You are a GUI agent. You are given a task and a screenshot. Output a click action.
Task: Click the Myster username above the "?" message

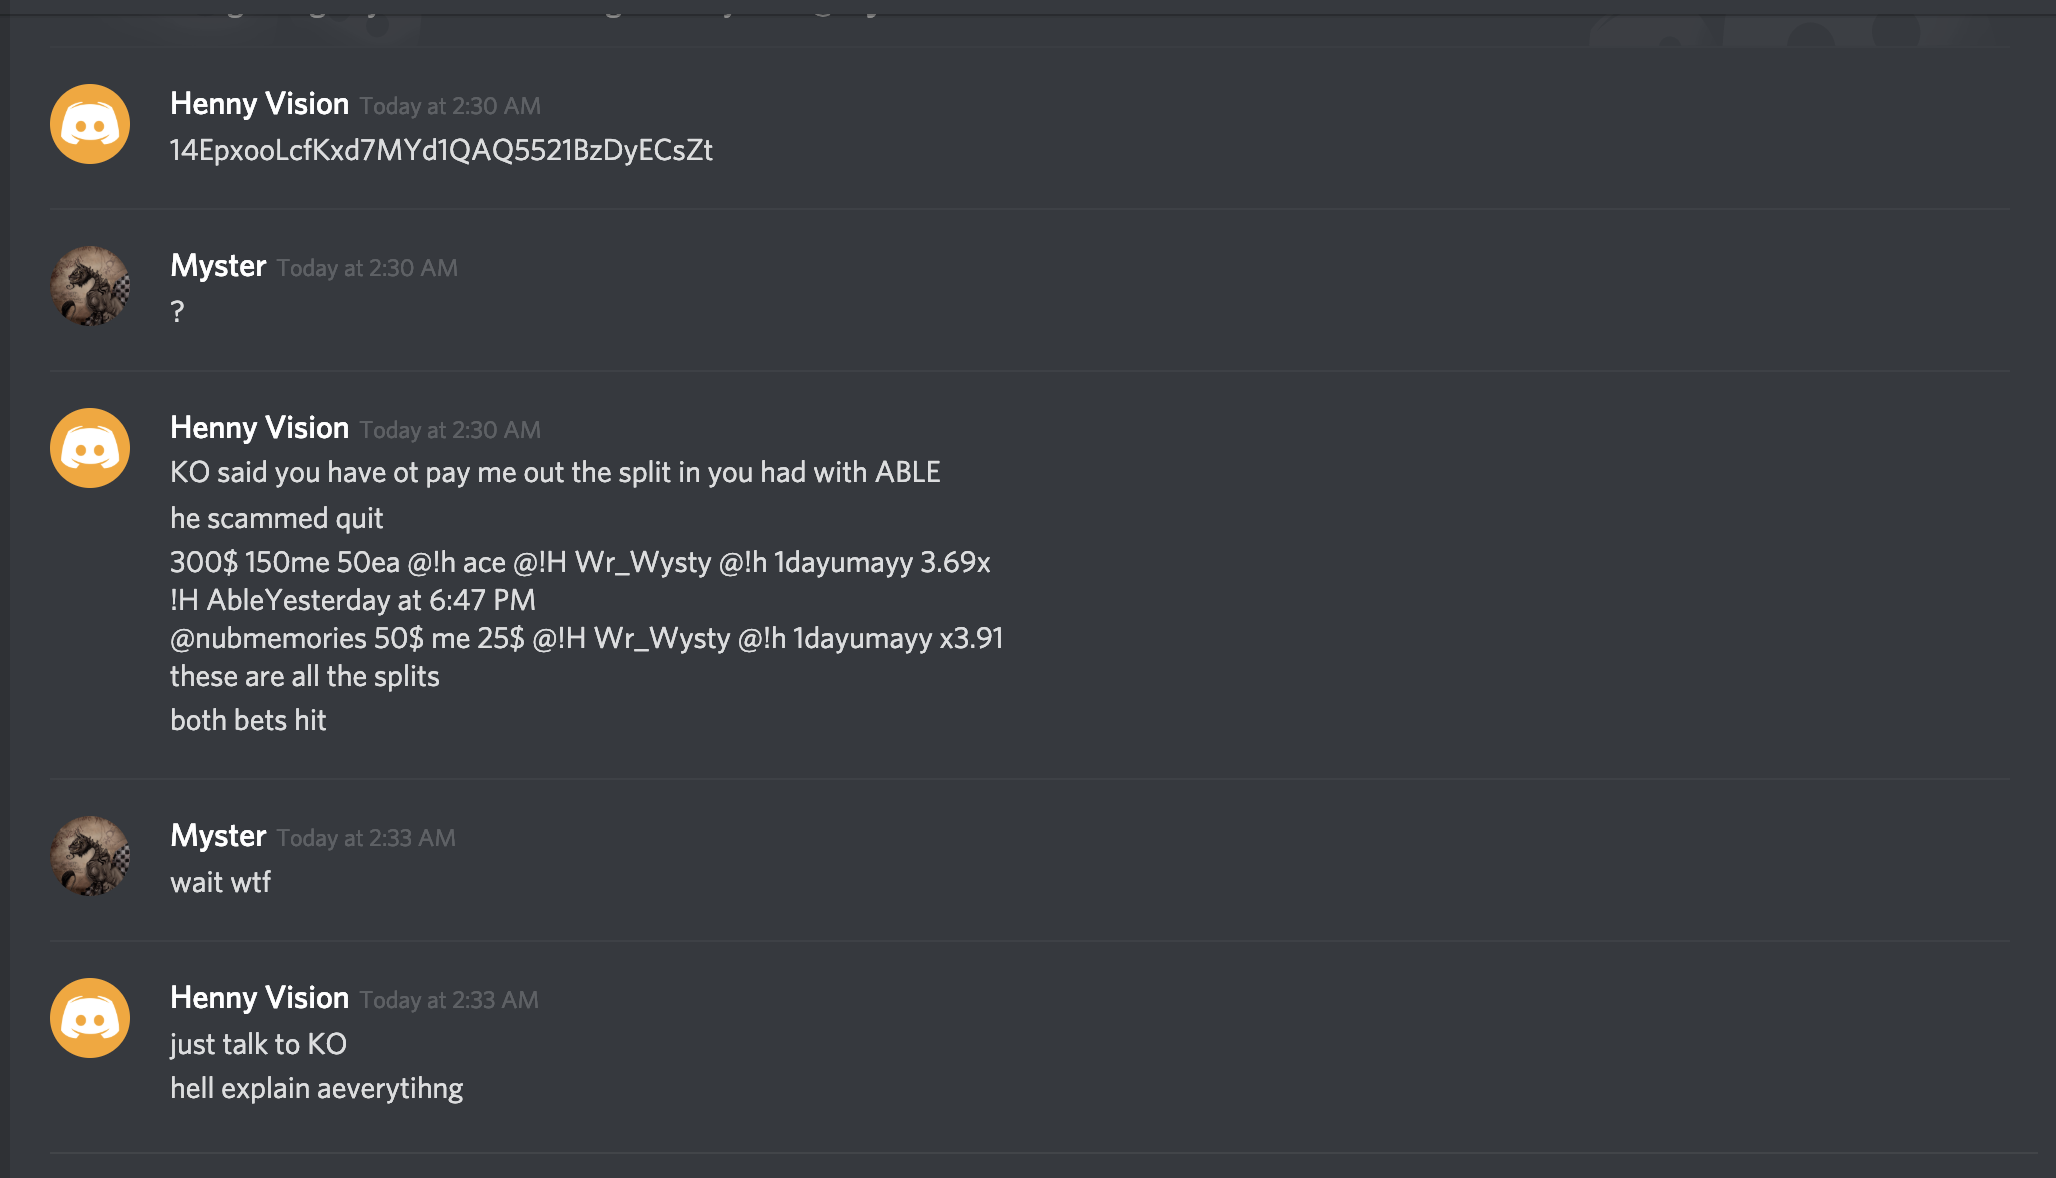pyautogui.click(x=218, y=266)
